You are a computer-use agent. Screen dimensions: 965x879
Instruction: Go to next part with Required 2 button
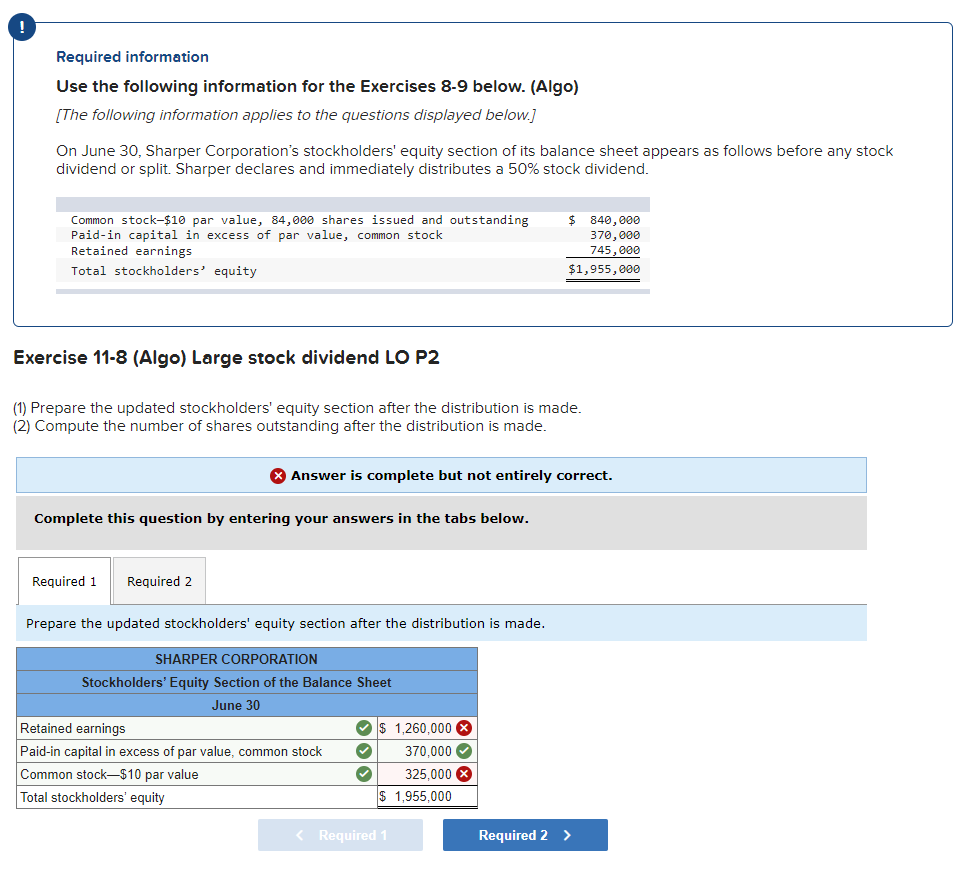525,835
